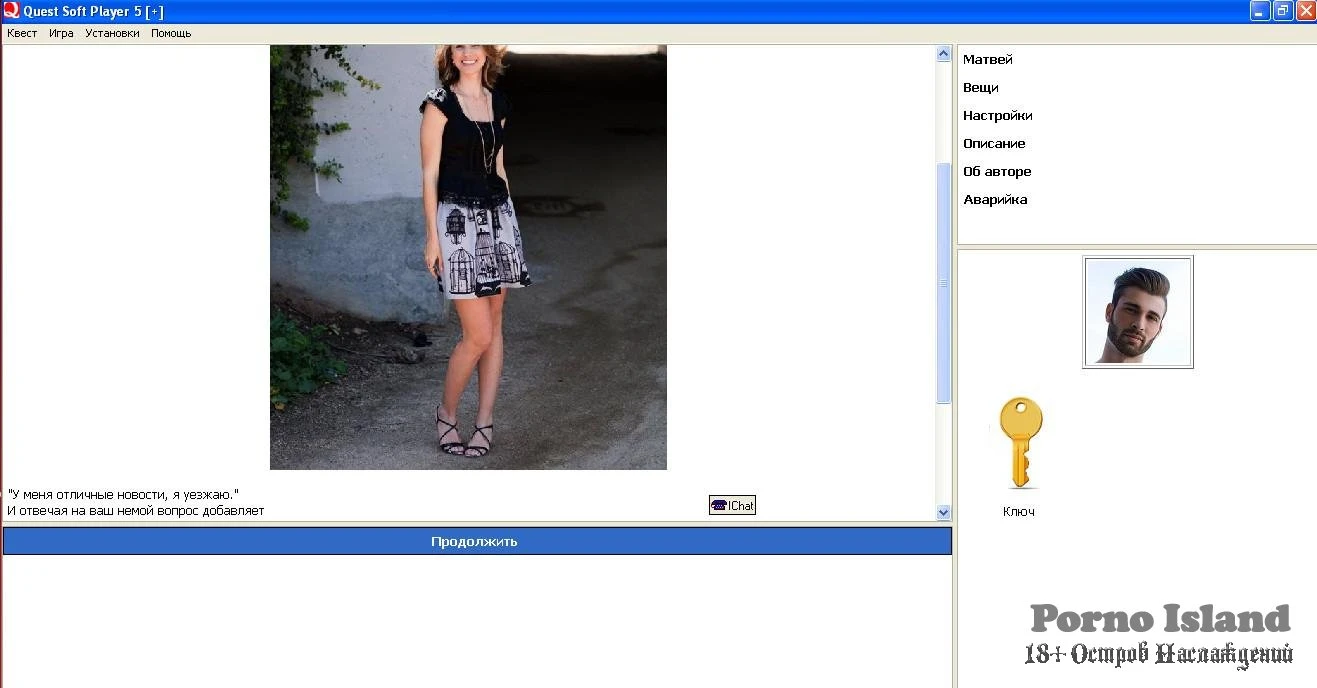Click the bearded man character portrait
The height and width of the screenshot is (688, 1317).
coord(1137,312)
